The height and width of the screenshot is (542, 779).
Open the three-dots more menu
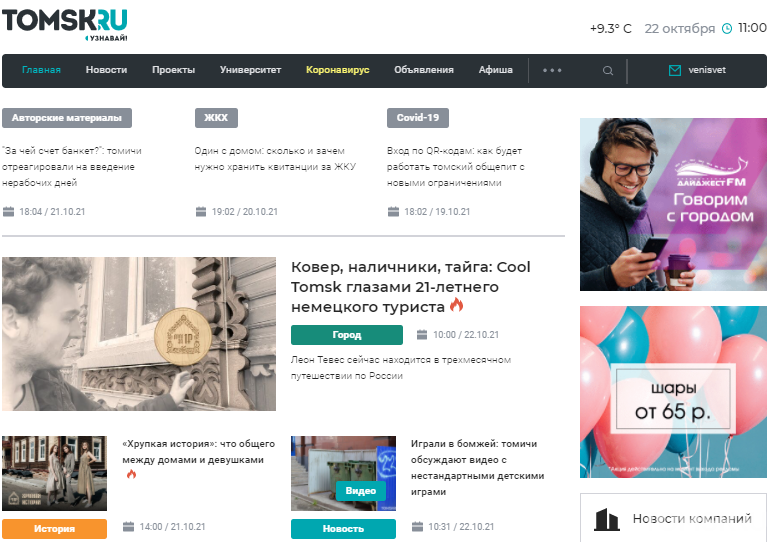(552, 71)
